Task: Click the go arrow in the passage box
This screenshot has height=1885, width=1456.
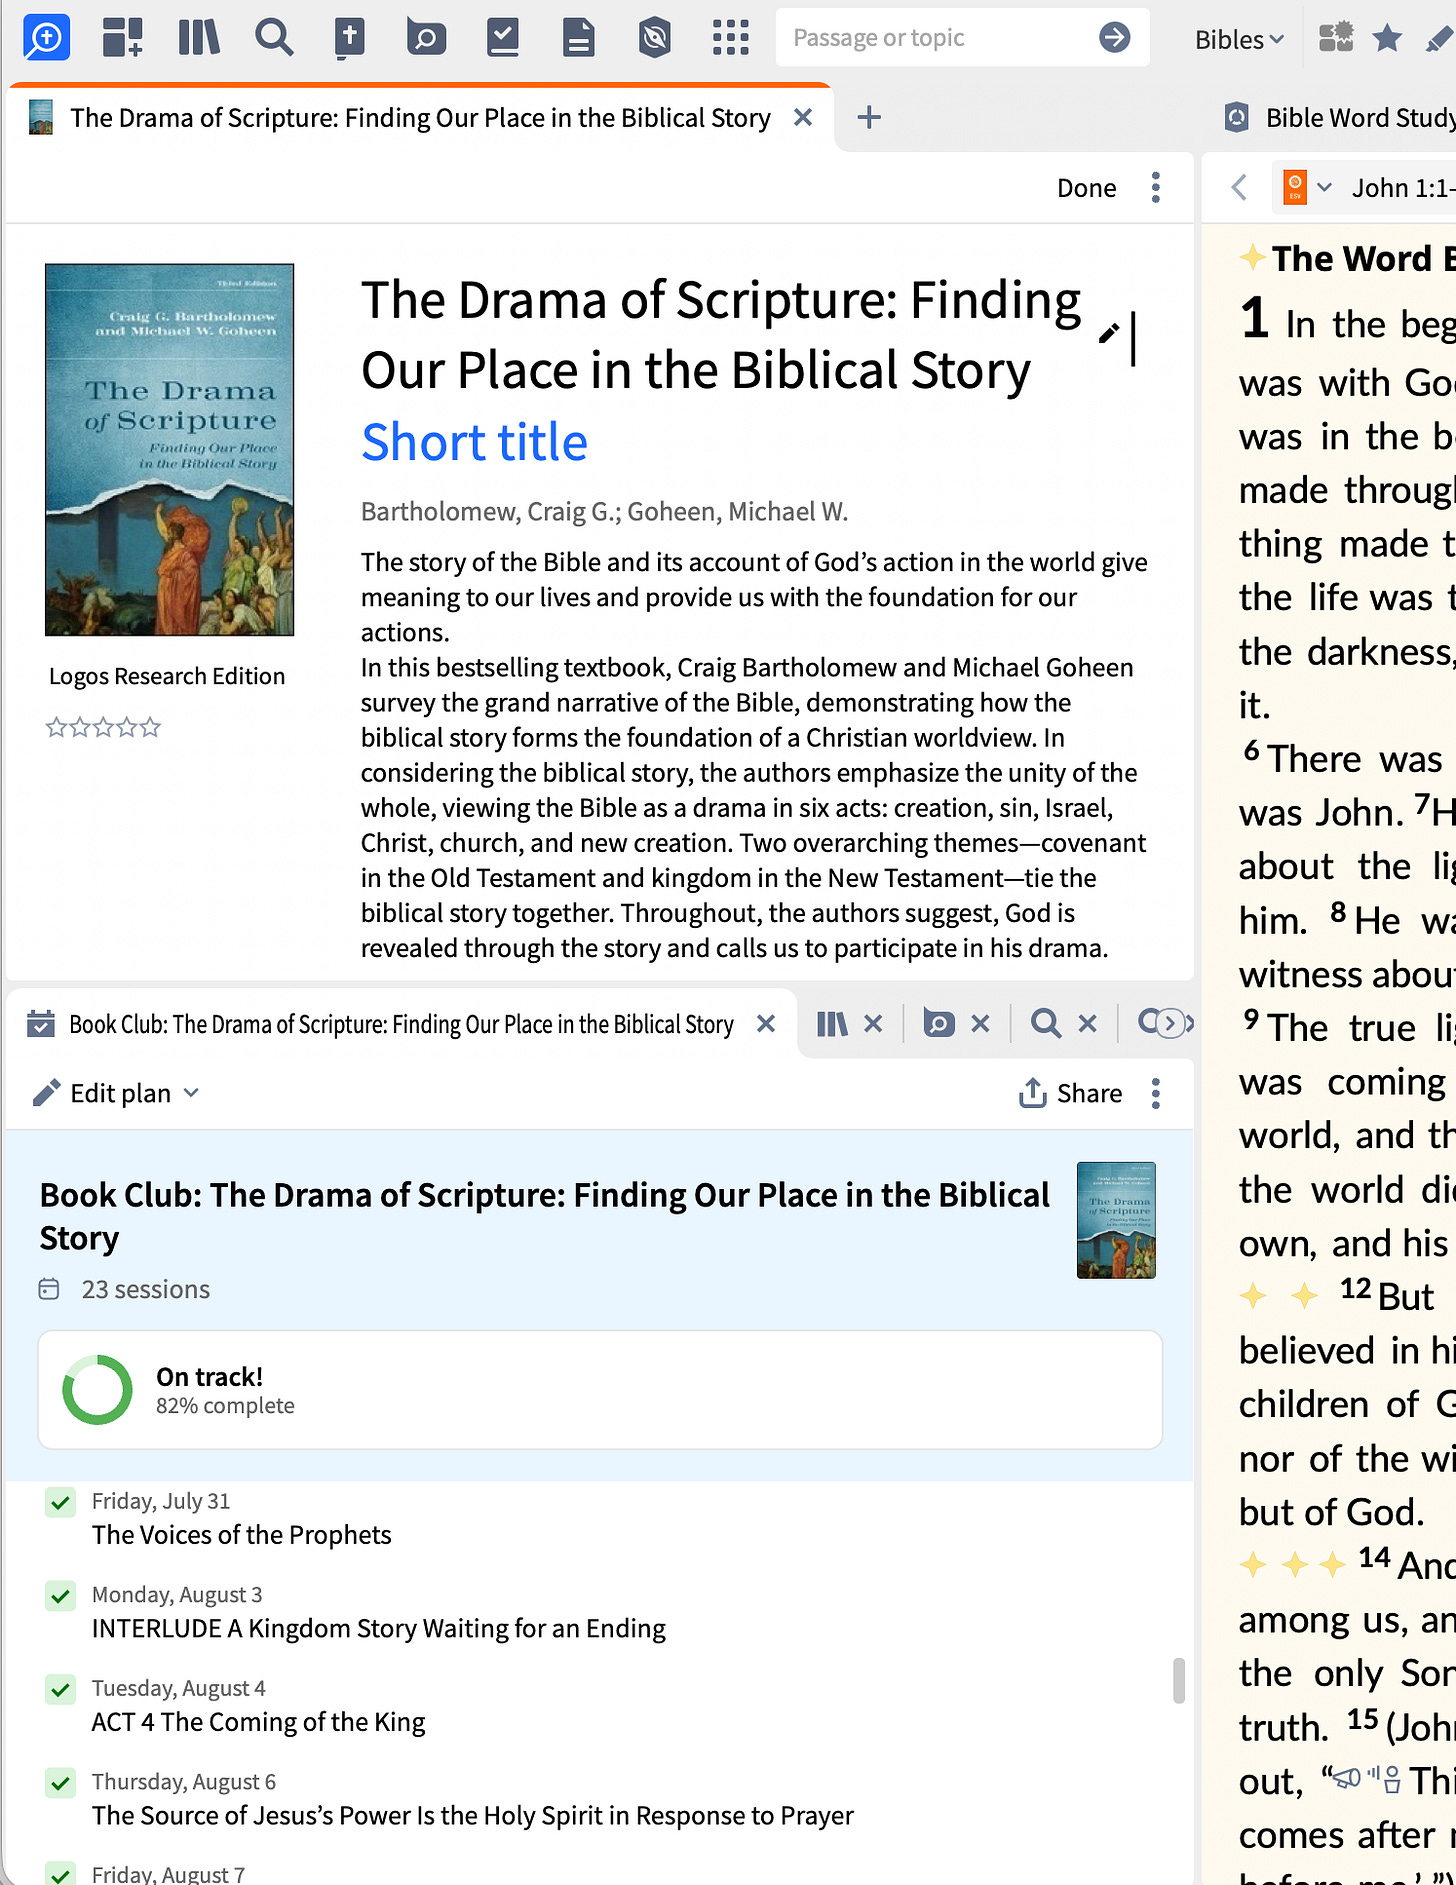Action: click(x=1114, y=38)
